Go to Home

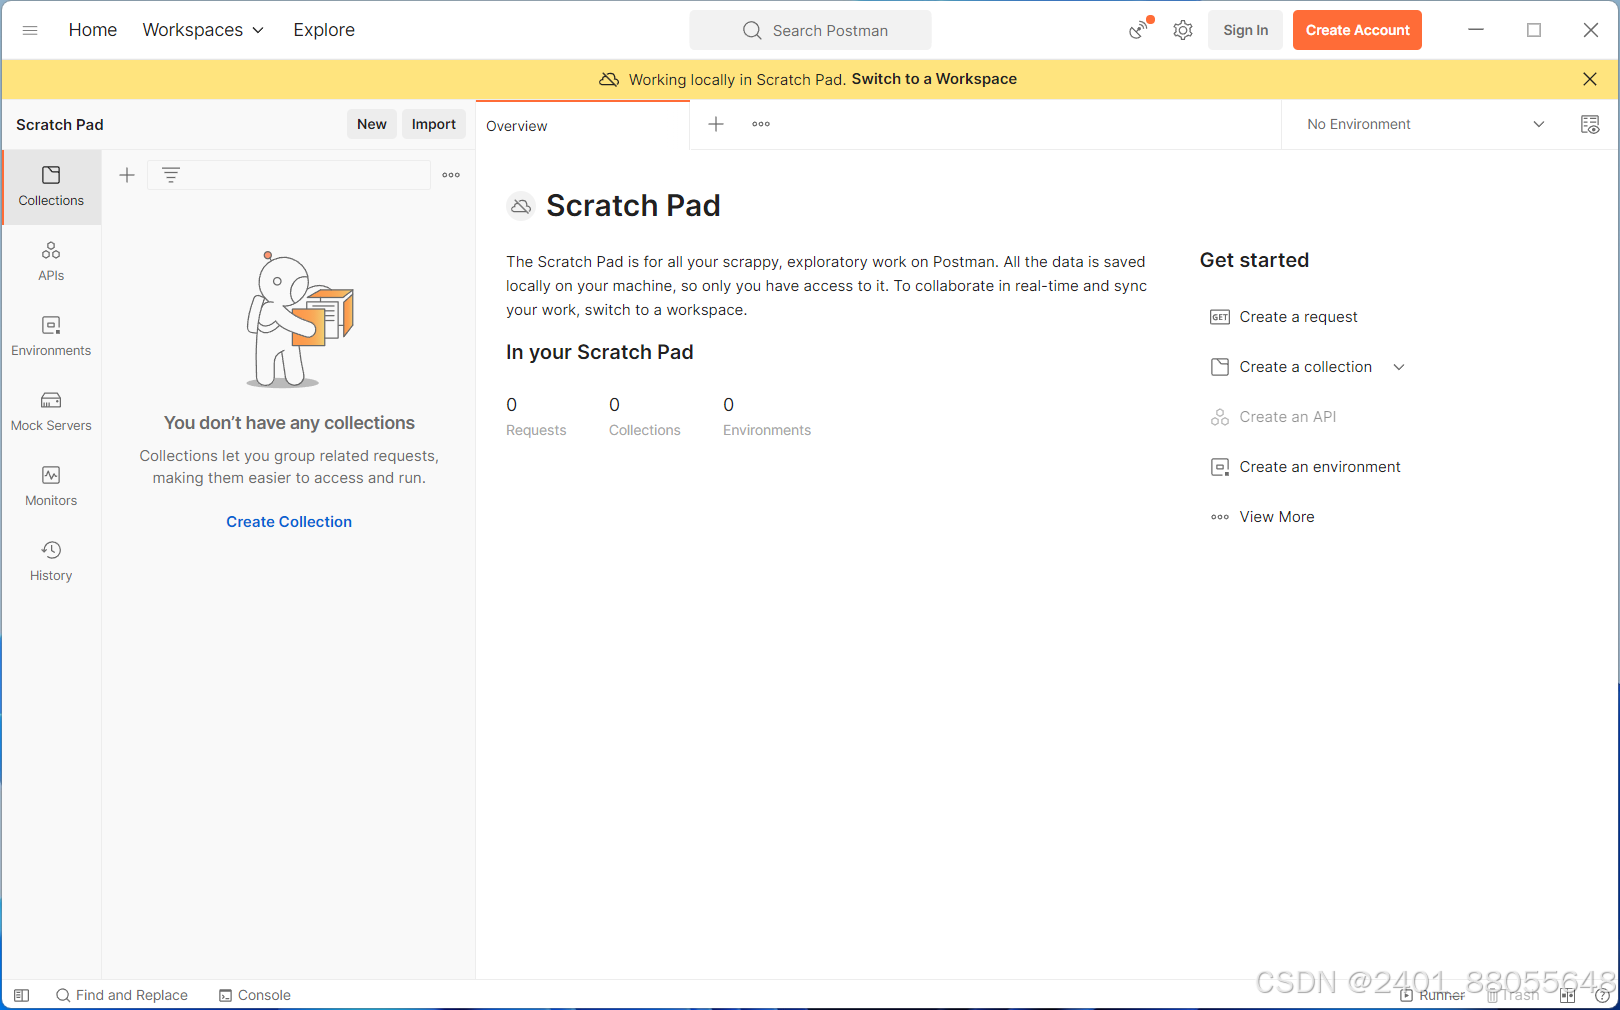pos(93,30)
